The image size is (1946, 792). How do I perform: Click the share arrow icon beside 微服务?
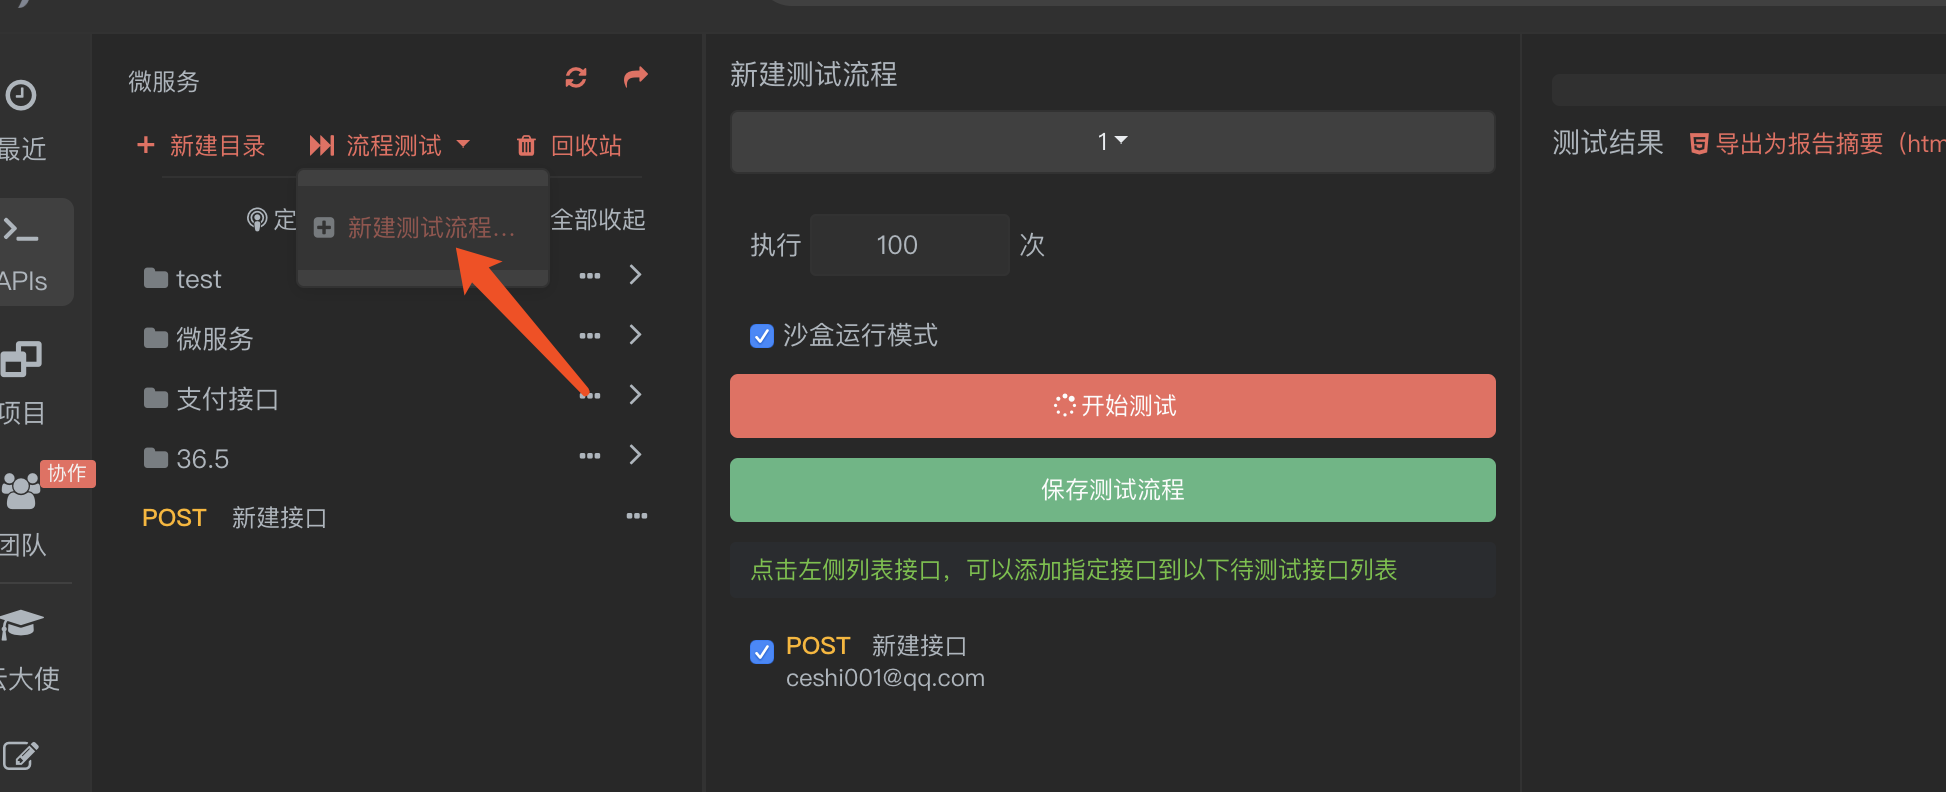coord(636,77)
